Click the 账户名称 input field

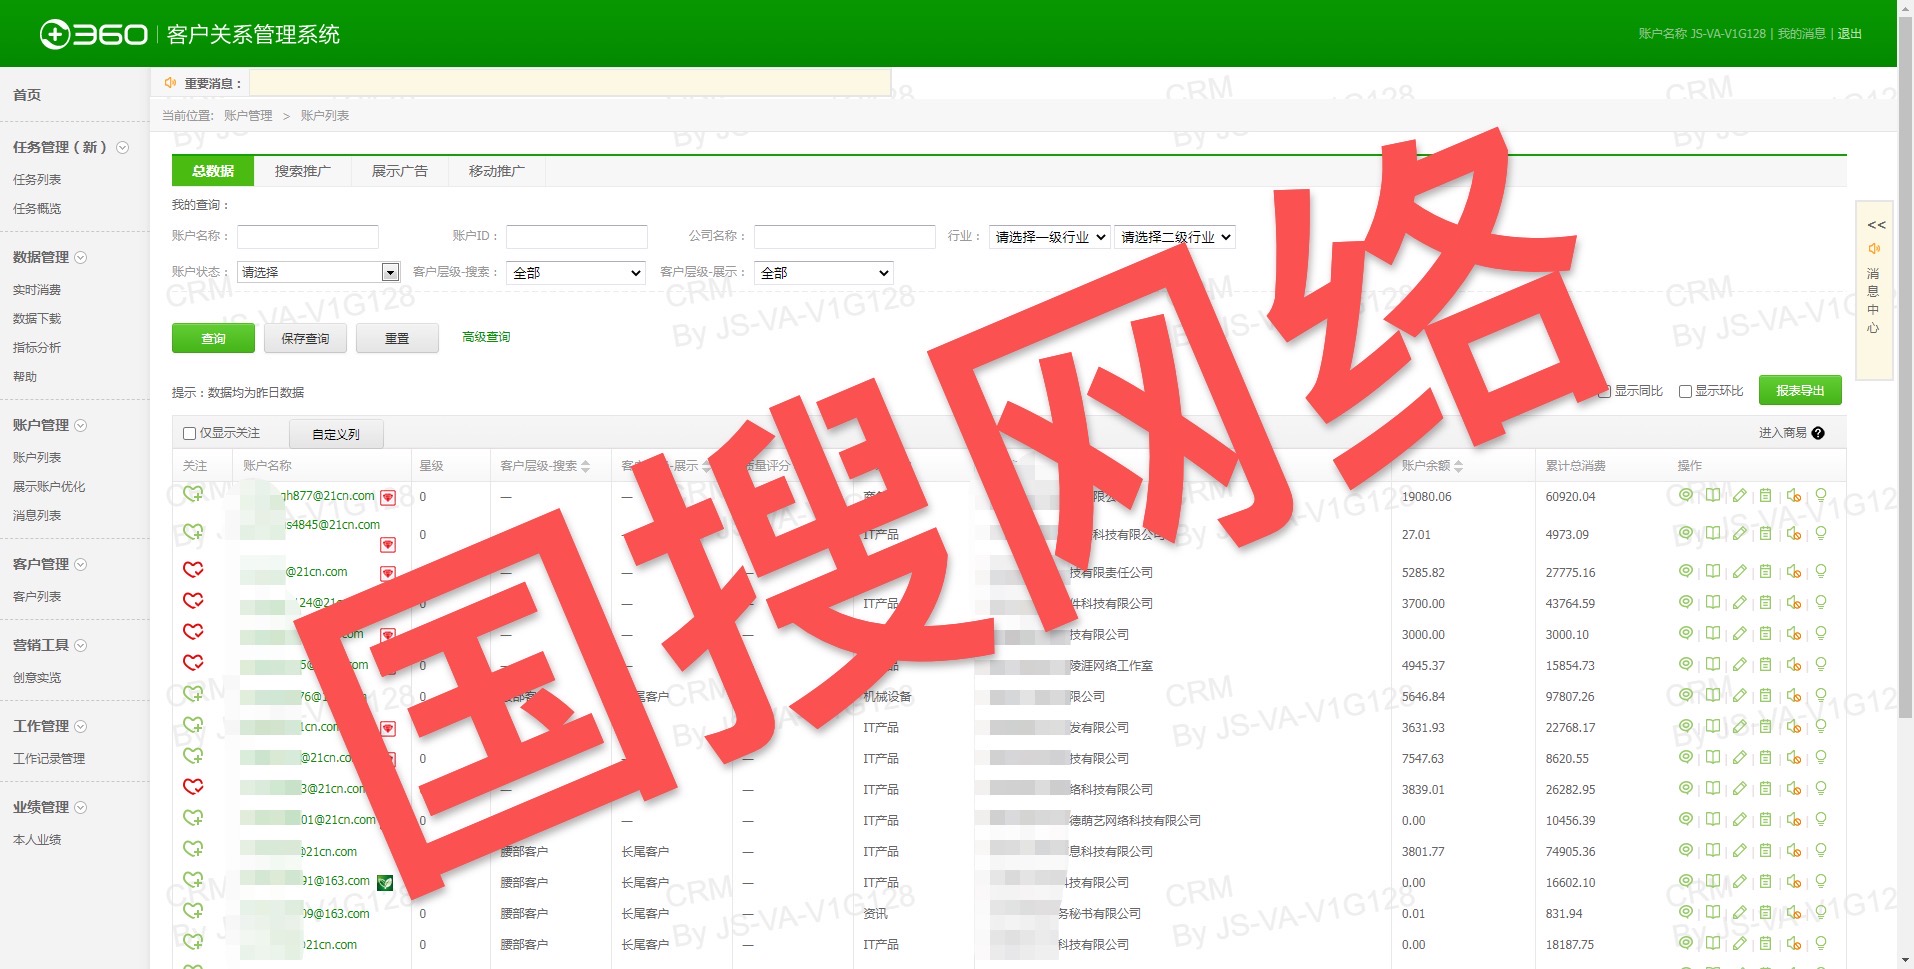(308, 236)
